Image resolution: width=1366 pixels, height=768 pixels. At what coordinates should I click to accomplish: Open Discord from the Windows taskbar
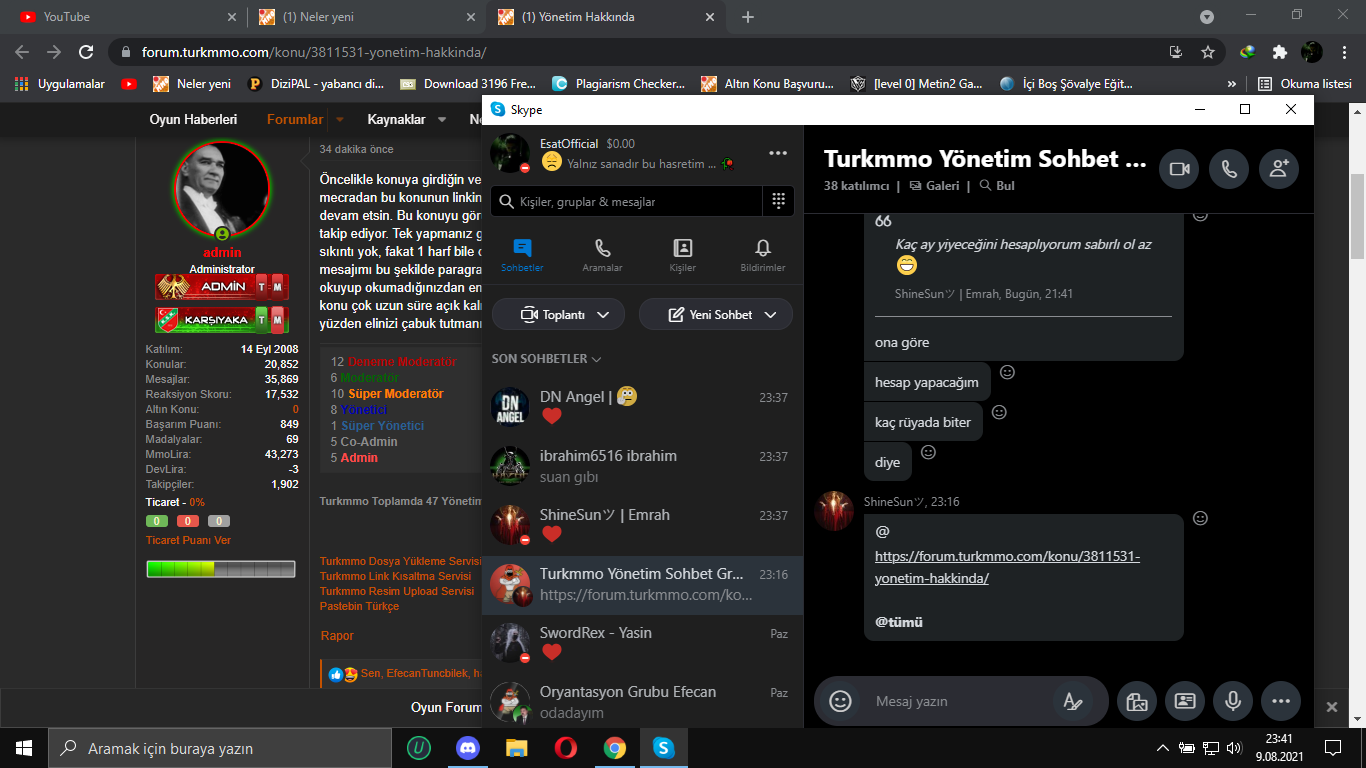468,747
